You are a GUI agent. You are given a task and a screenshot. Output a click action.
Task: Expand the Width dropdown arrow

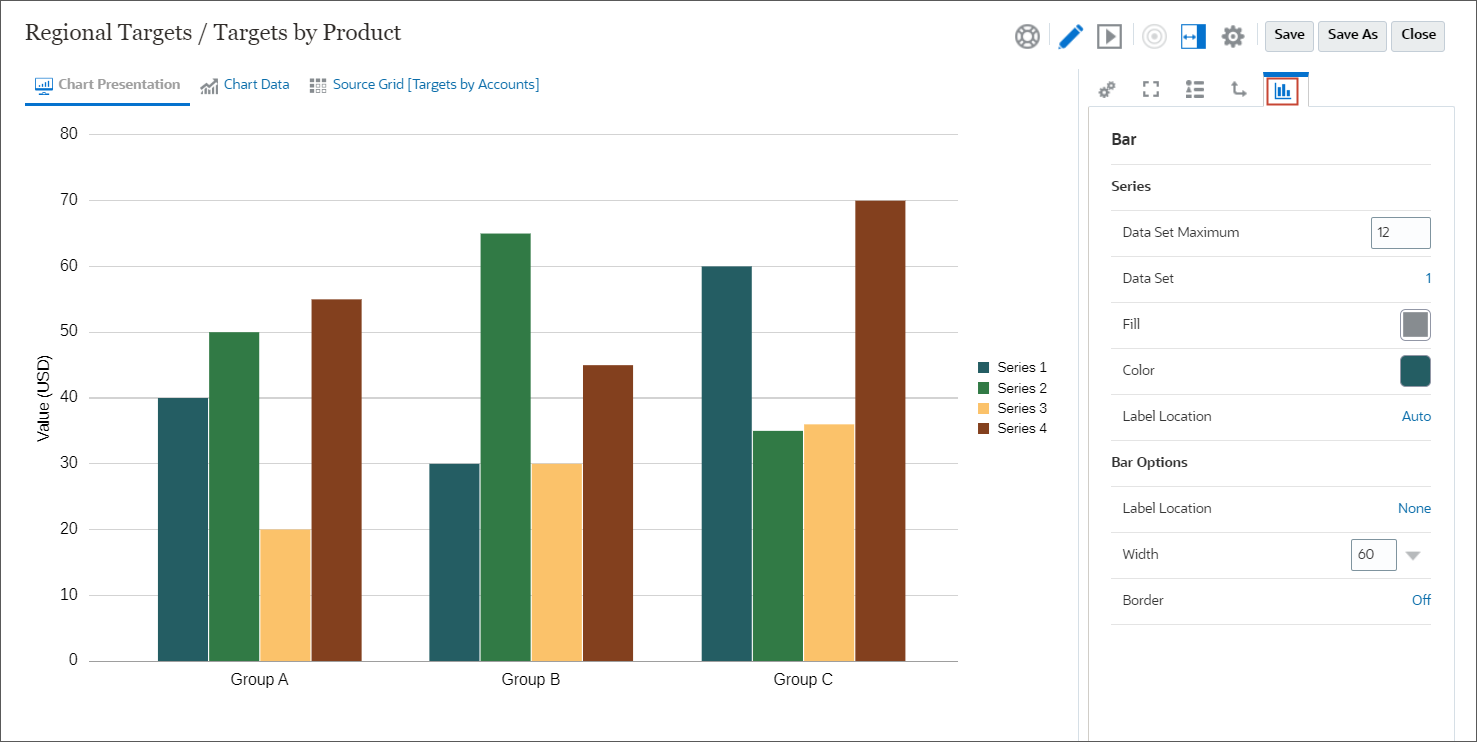tap(1414, 555)
